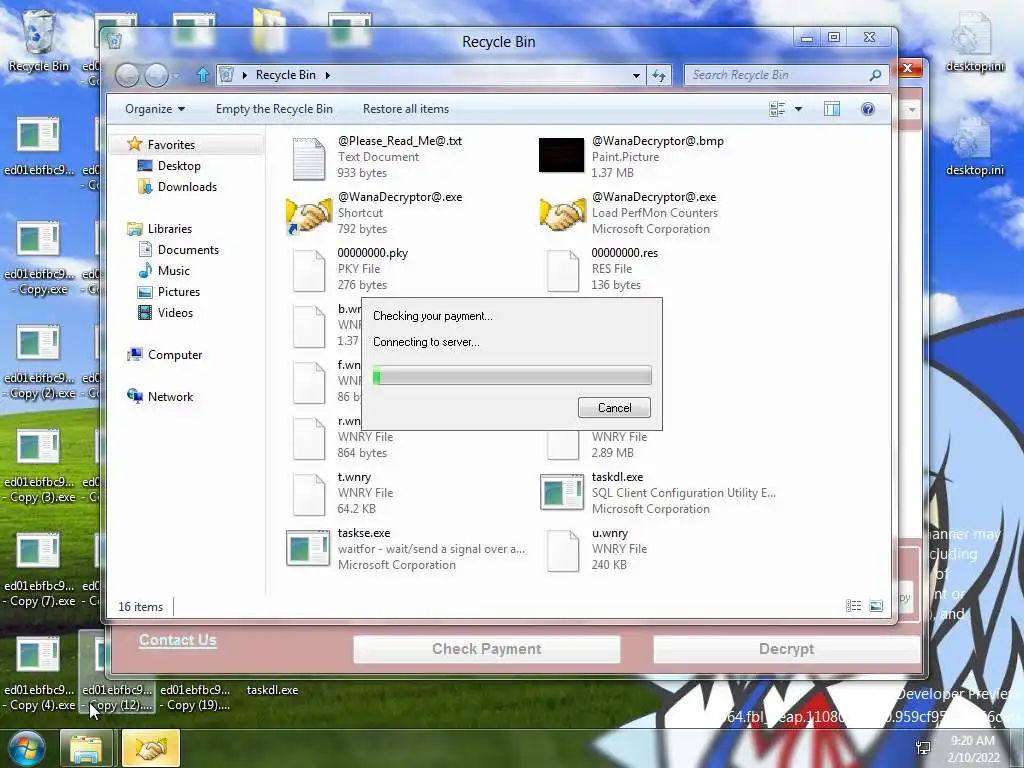Click Decrypt in the ransomware window

click(x=786, y=649)
